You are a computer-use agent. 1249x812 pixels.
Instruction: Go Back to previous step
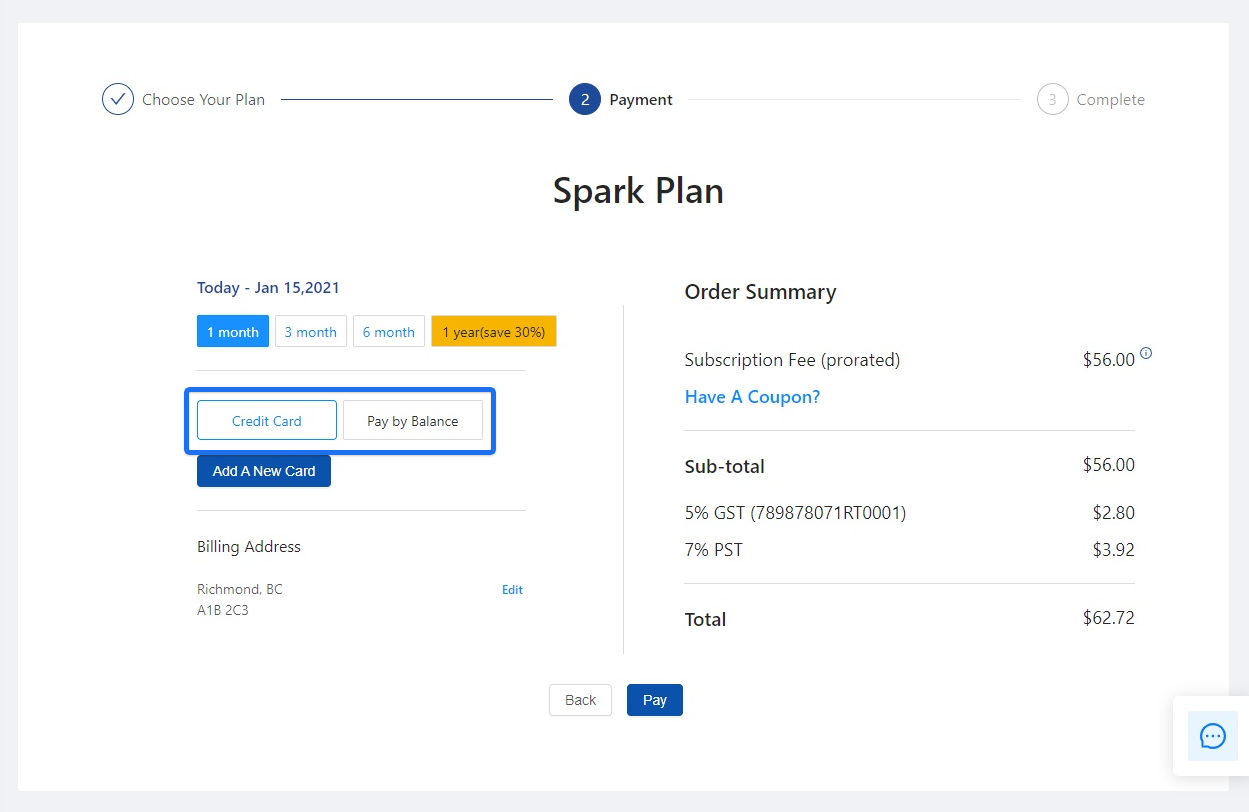coord(580,700)
